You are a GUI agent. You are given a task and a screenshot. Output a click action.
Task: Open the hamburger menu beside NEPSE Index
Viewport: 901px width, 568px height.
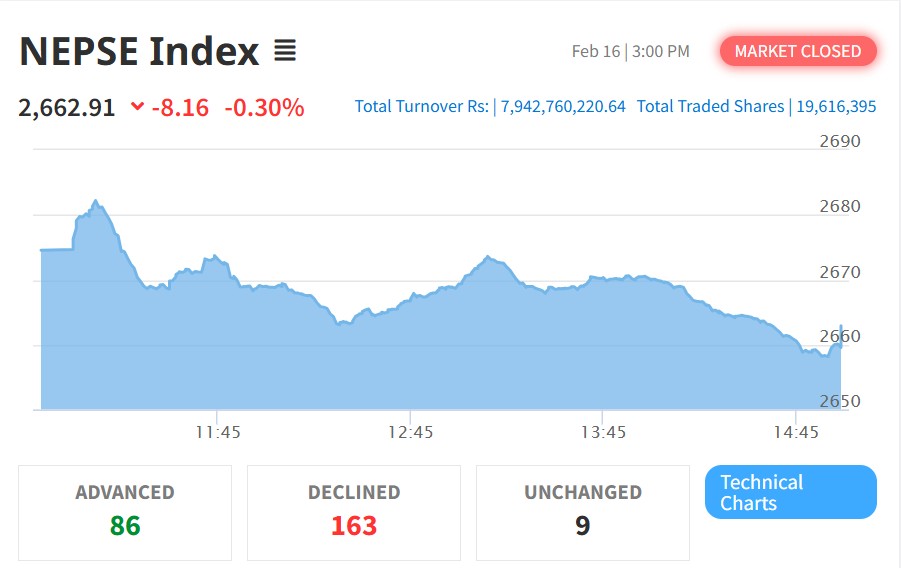285,51
